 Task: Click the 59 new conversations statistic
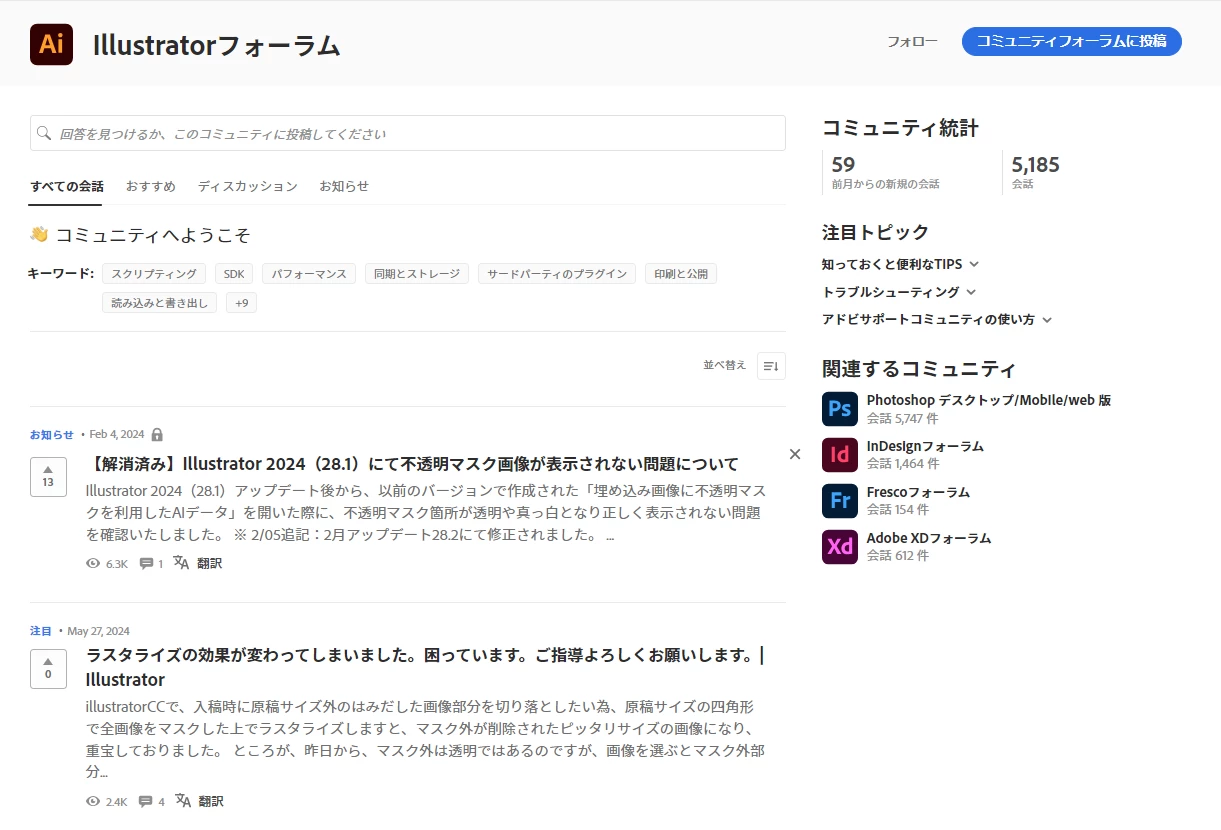tap(843, 165)
